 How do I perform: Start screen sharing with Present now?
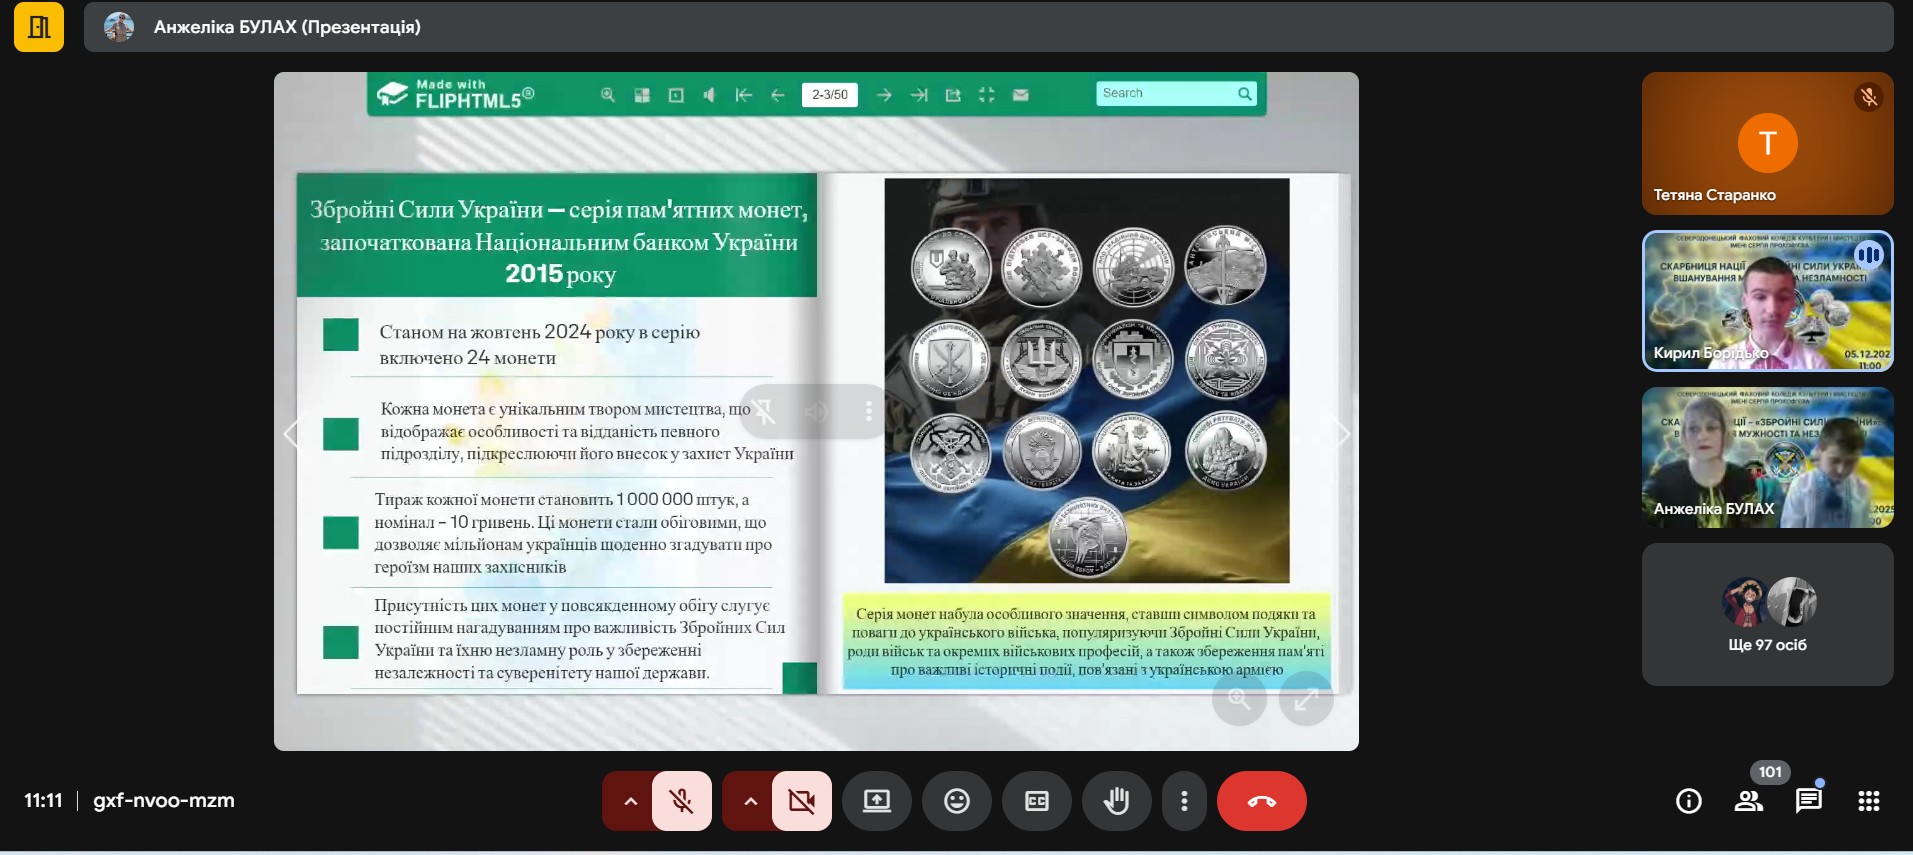pyautogui.click(x=877, y=801)
